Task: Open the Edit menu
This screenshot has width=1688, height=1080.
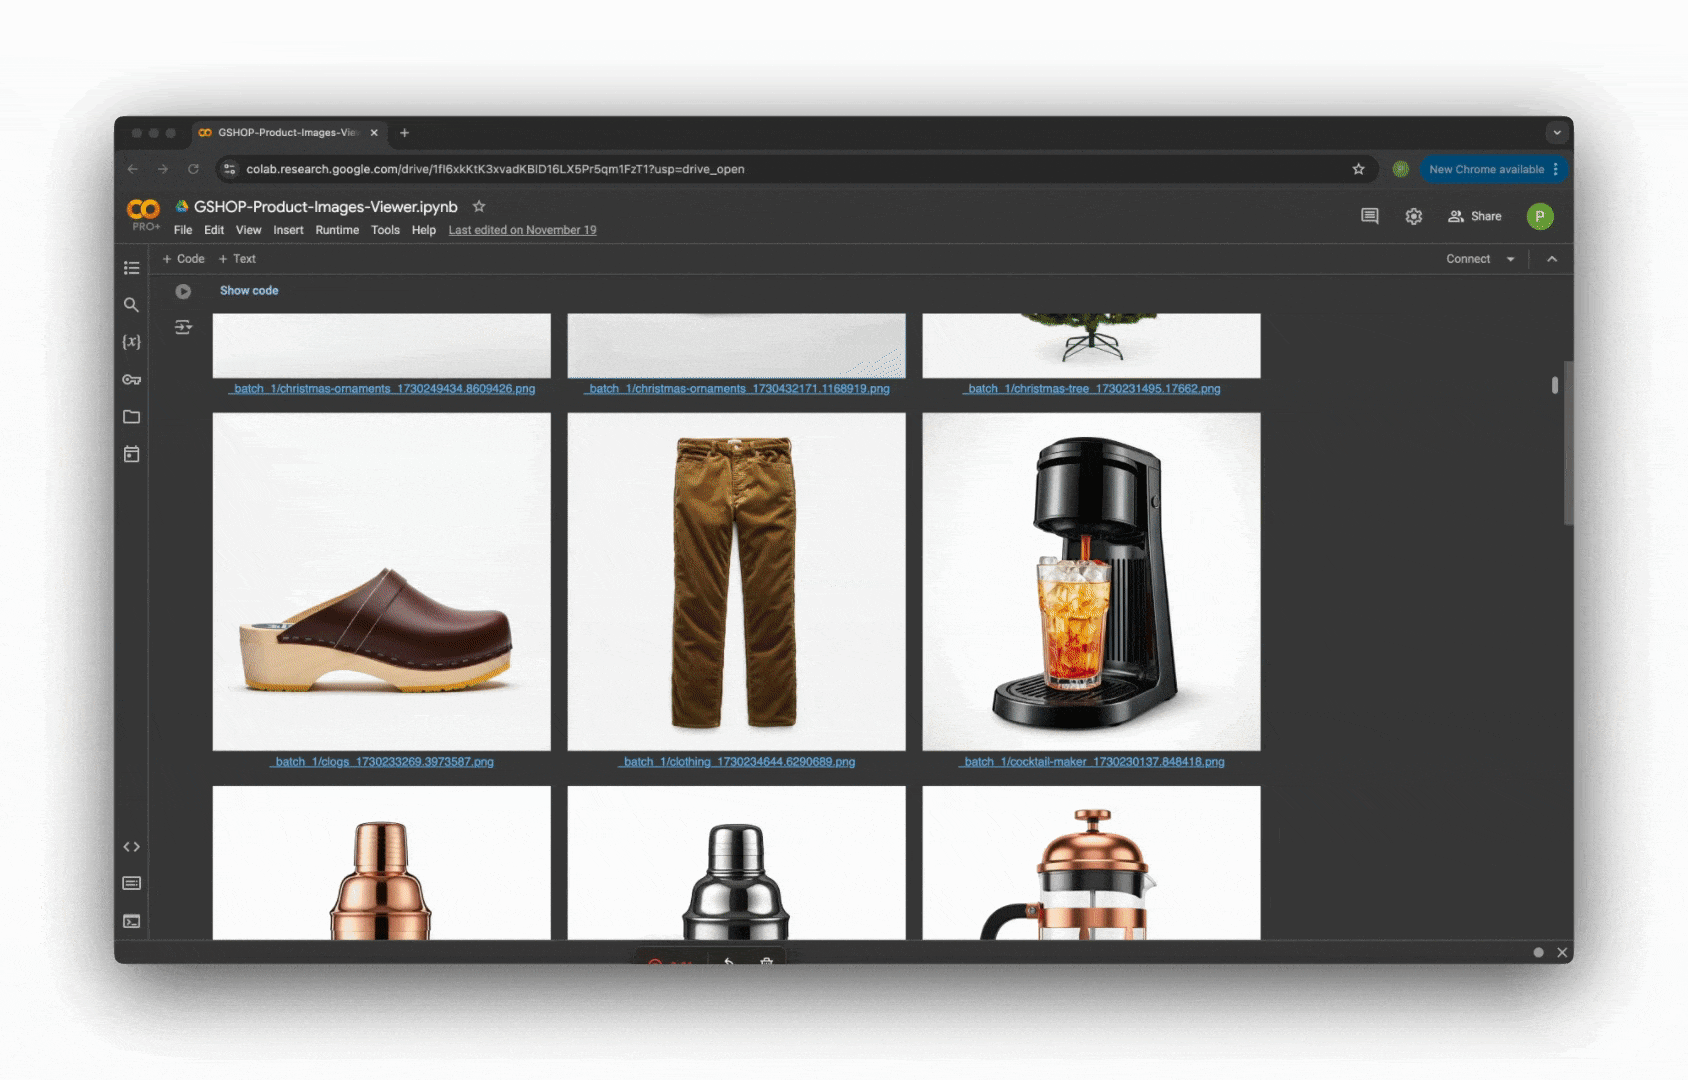Action: pos(214,230)
